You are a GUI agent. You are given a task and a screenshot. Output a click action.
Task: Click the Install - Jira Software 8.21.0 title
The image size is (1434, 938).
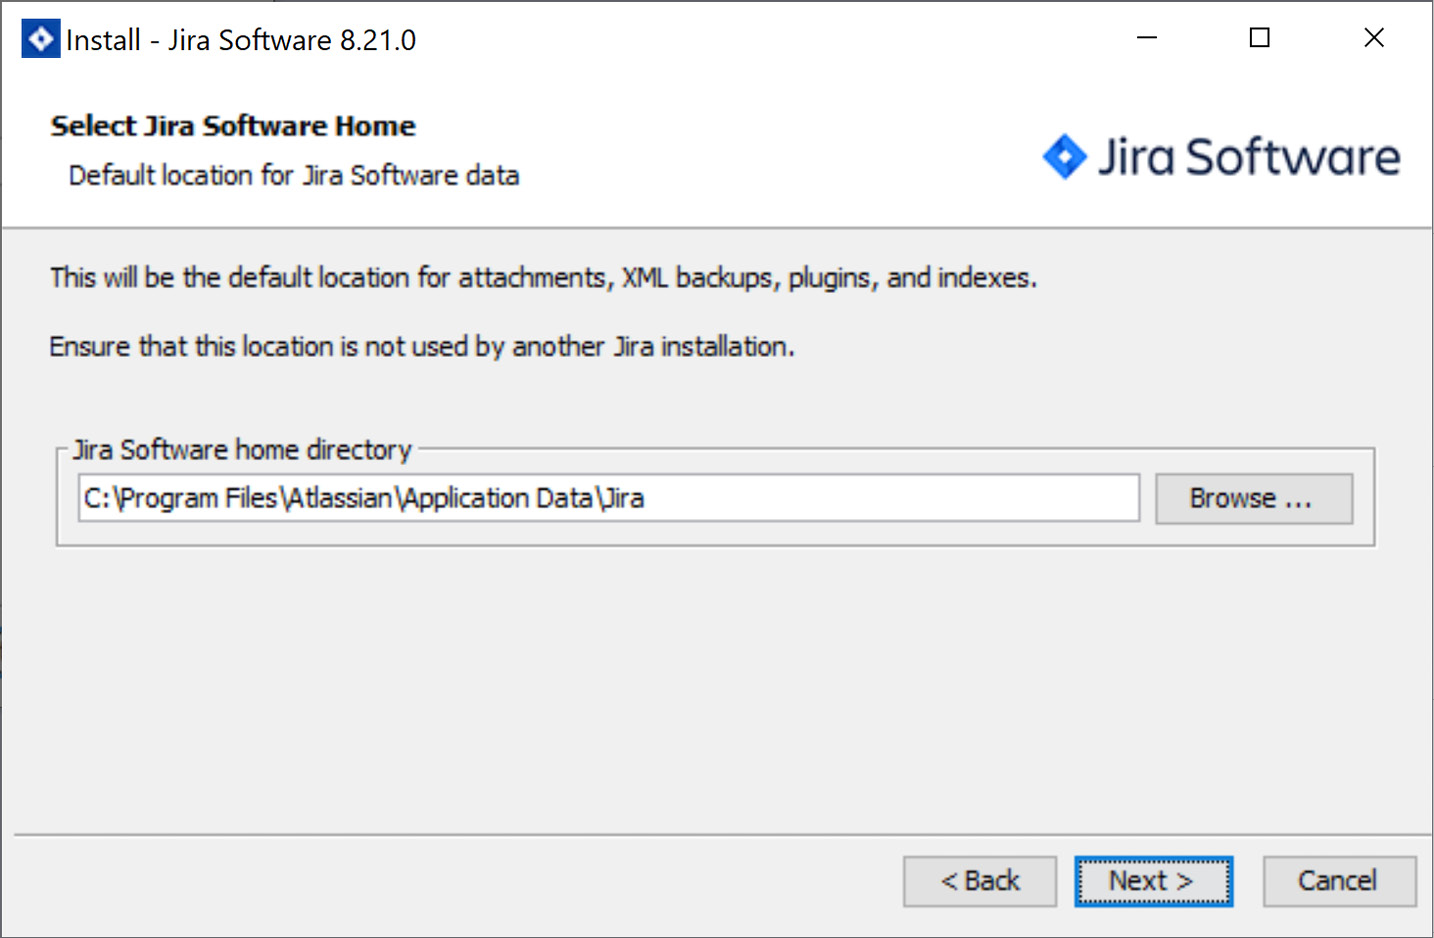pos(240,39)
